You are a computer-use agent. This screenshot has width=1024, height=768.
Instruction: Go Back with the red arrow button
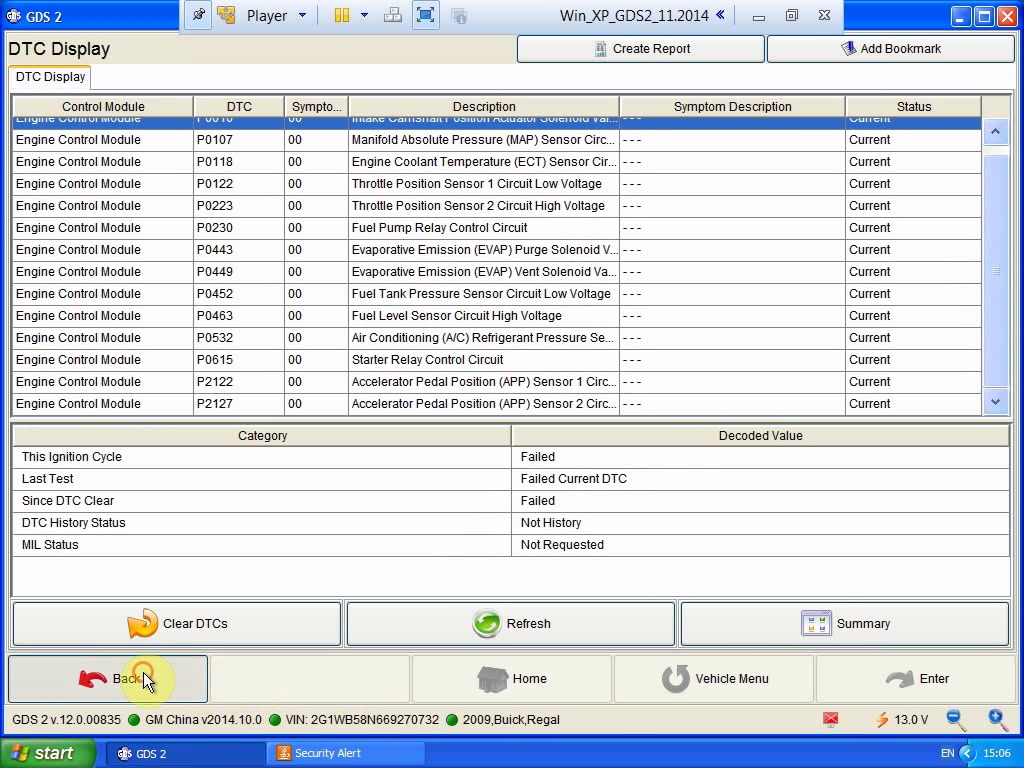(108, 679)
